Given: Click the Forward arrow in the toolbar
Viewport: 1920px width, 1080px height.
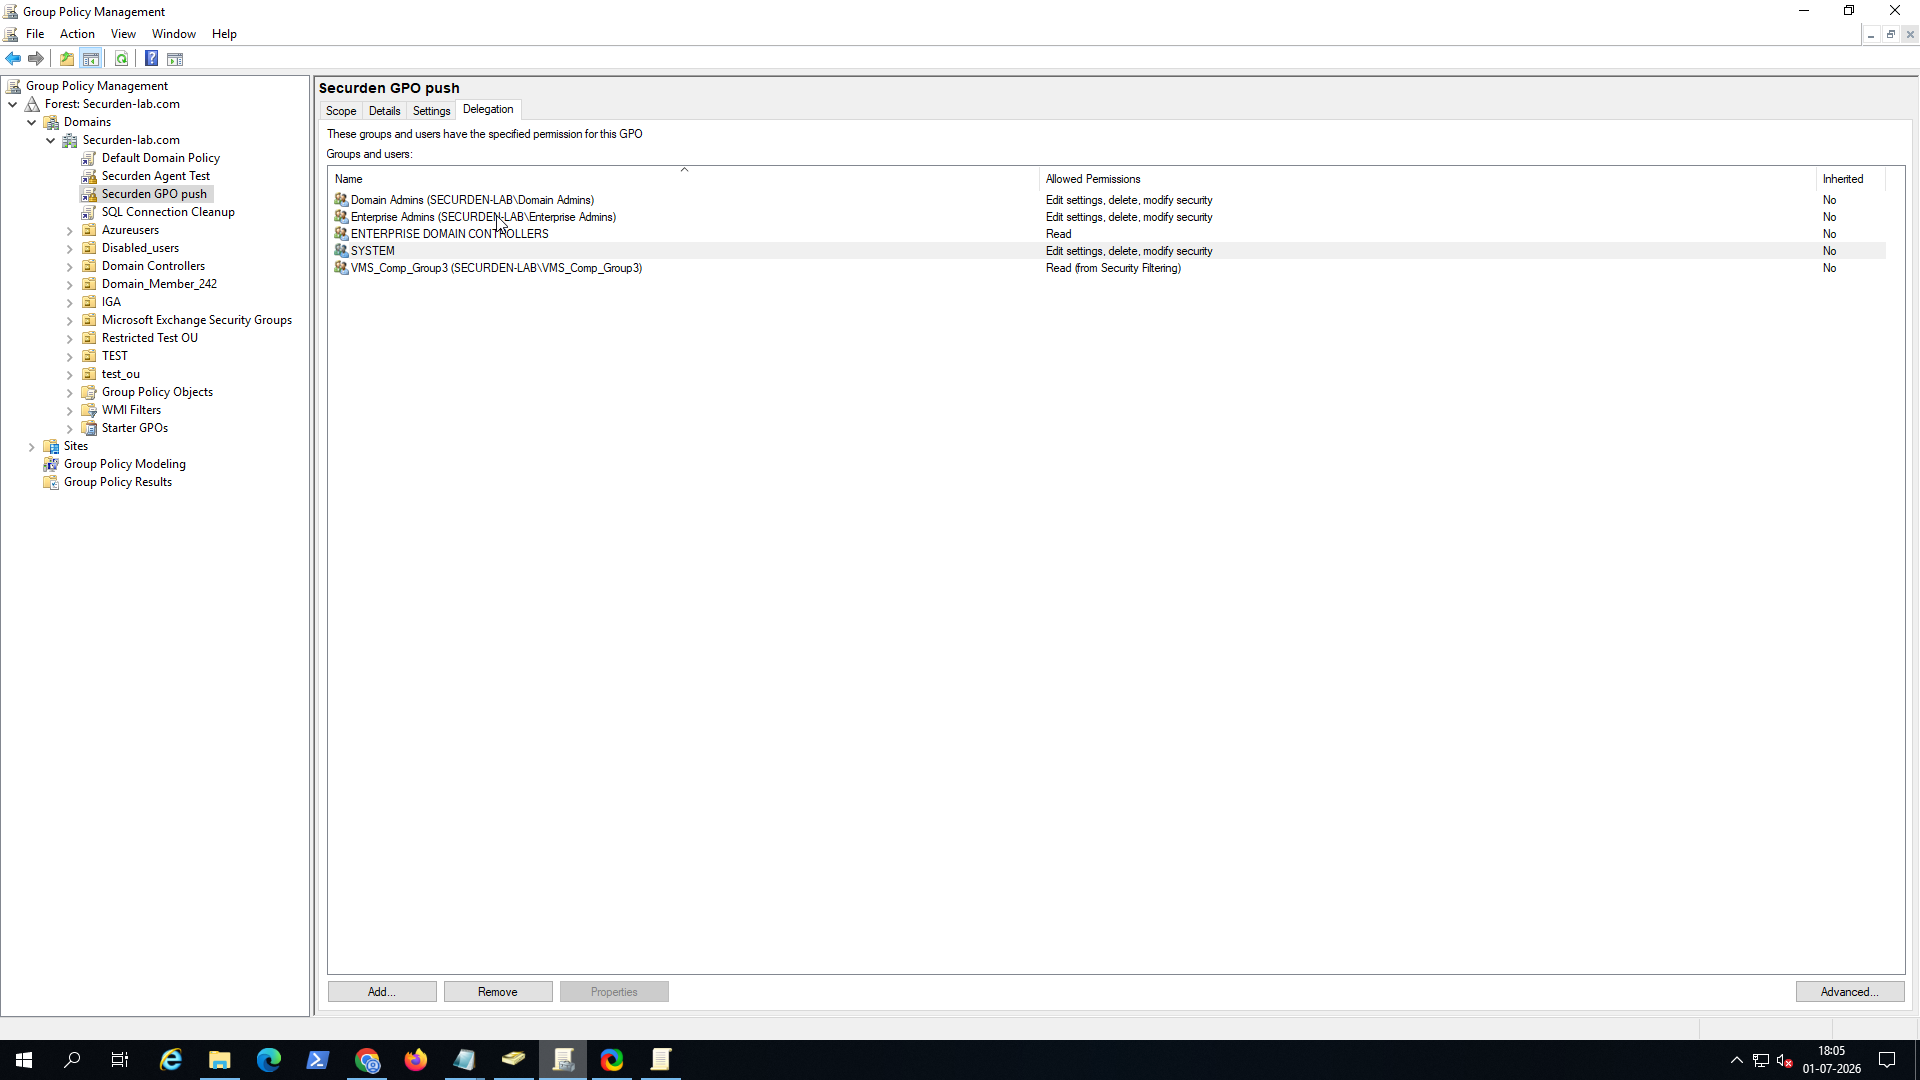Looking at the screenshot, I should (36, 59).
